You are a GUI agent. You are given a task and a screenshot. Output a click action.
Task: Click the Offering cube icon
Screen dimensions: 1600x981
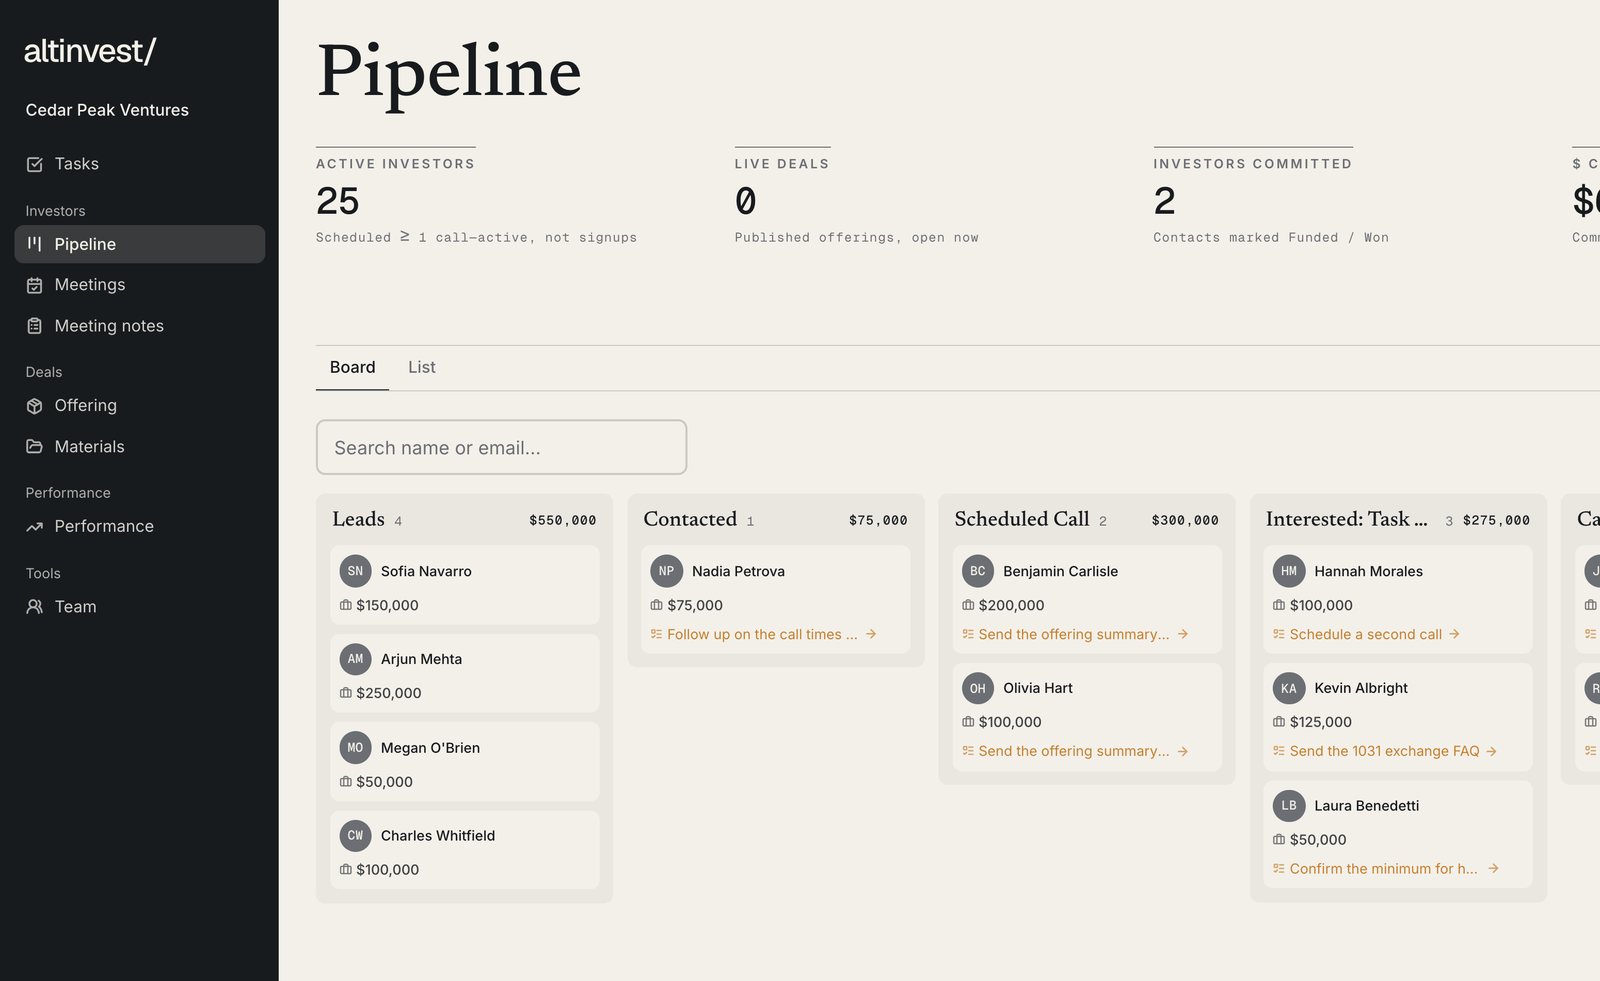pos(35,406)
